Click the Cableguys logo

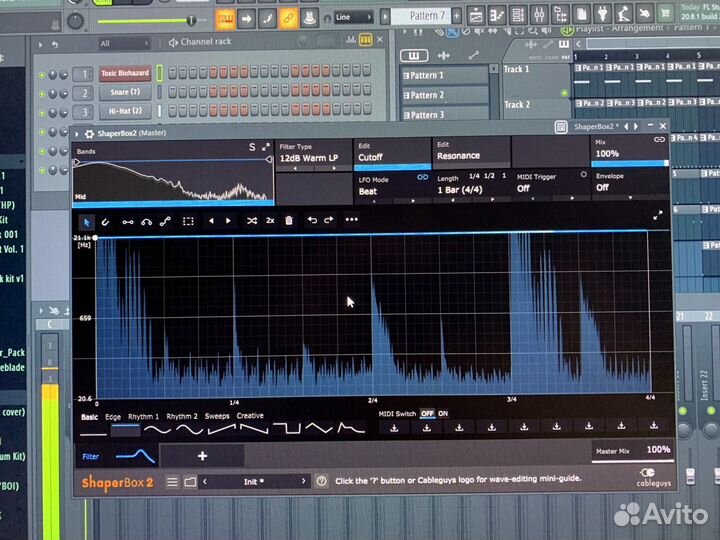point(652,477)
